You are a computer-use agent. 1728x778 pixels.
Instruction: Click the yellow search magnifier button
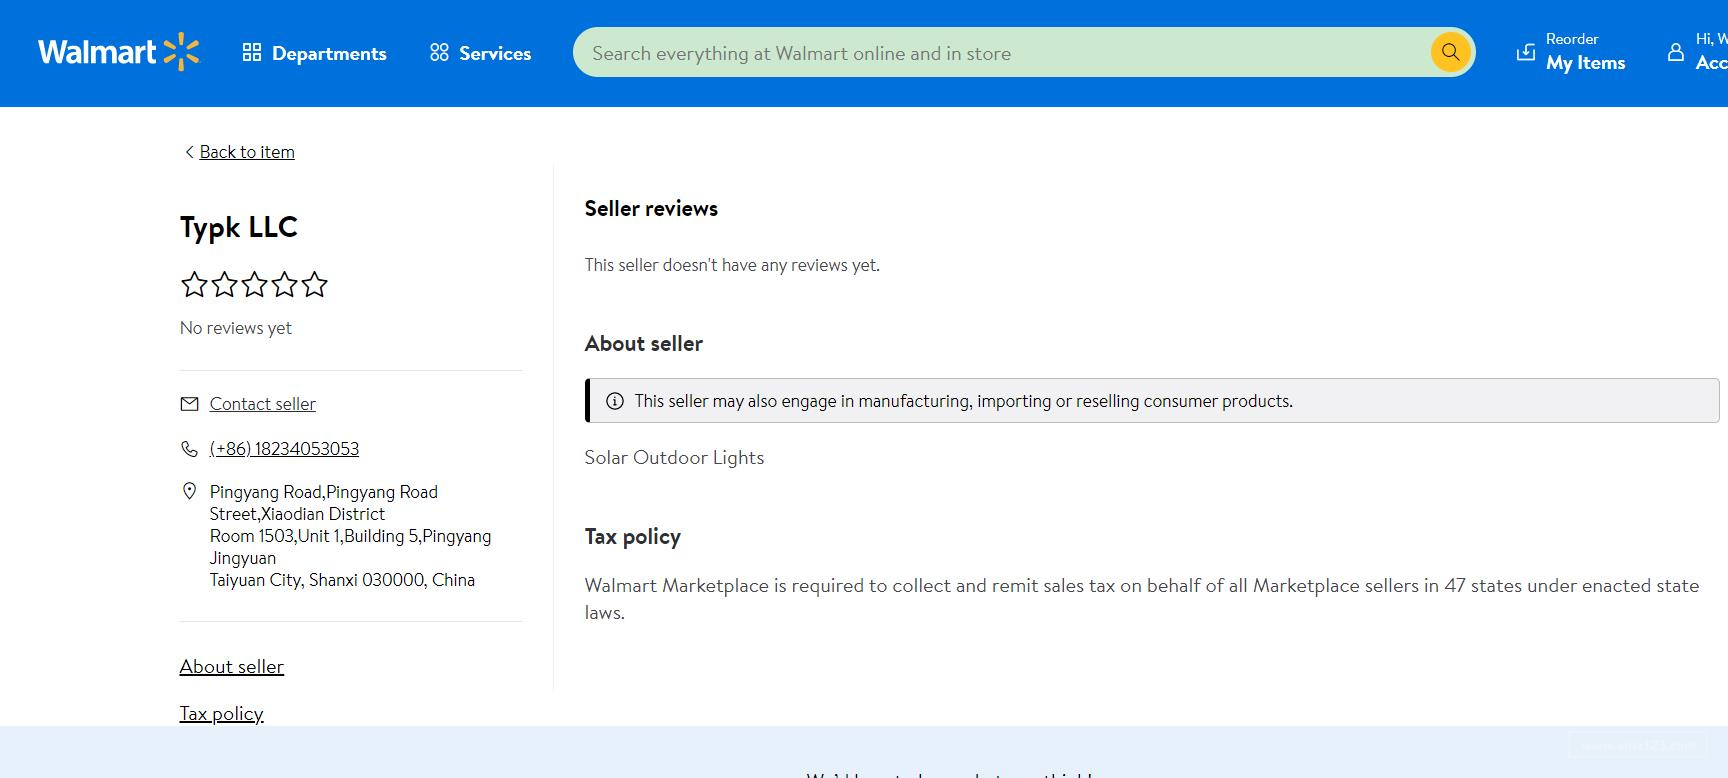pos(1450,52)
